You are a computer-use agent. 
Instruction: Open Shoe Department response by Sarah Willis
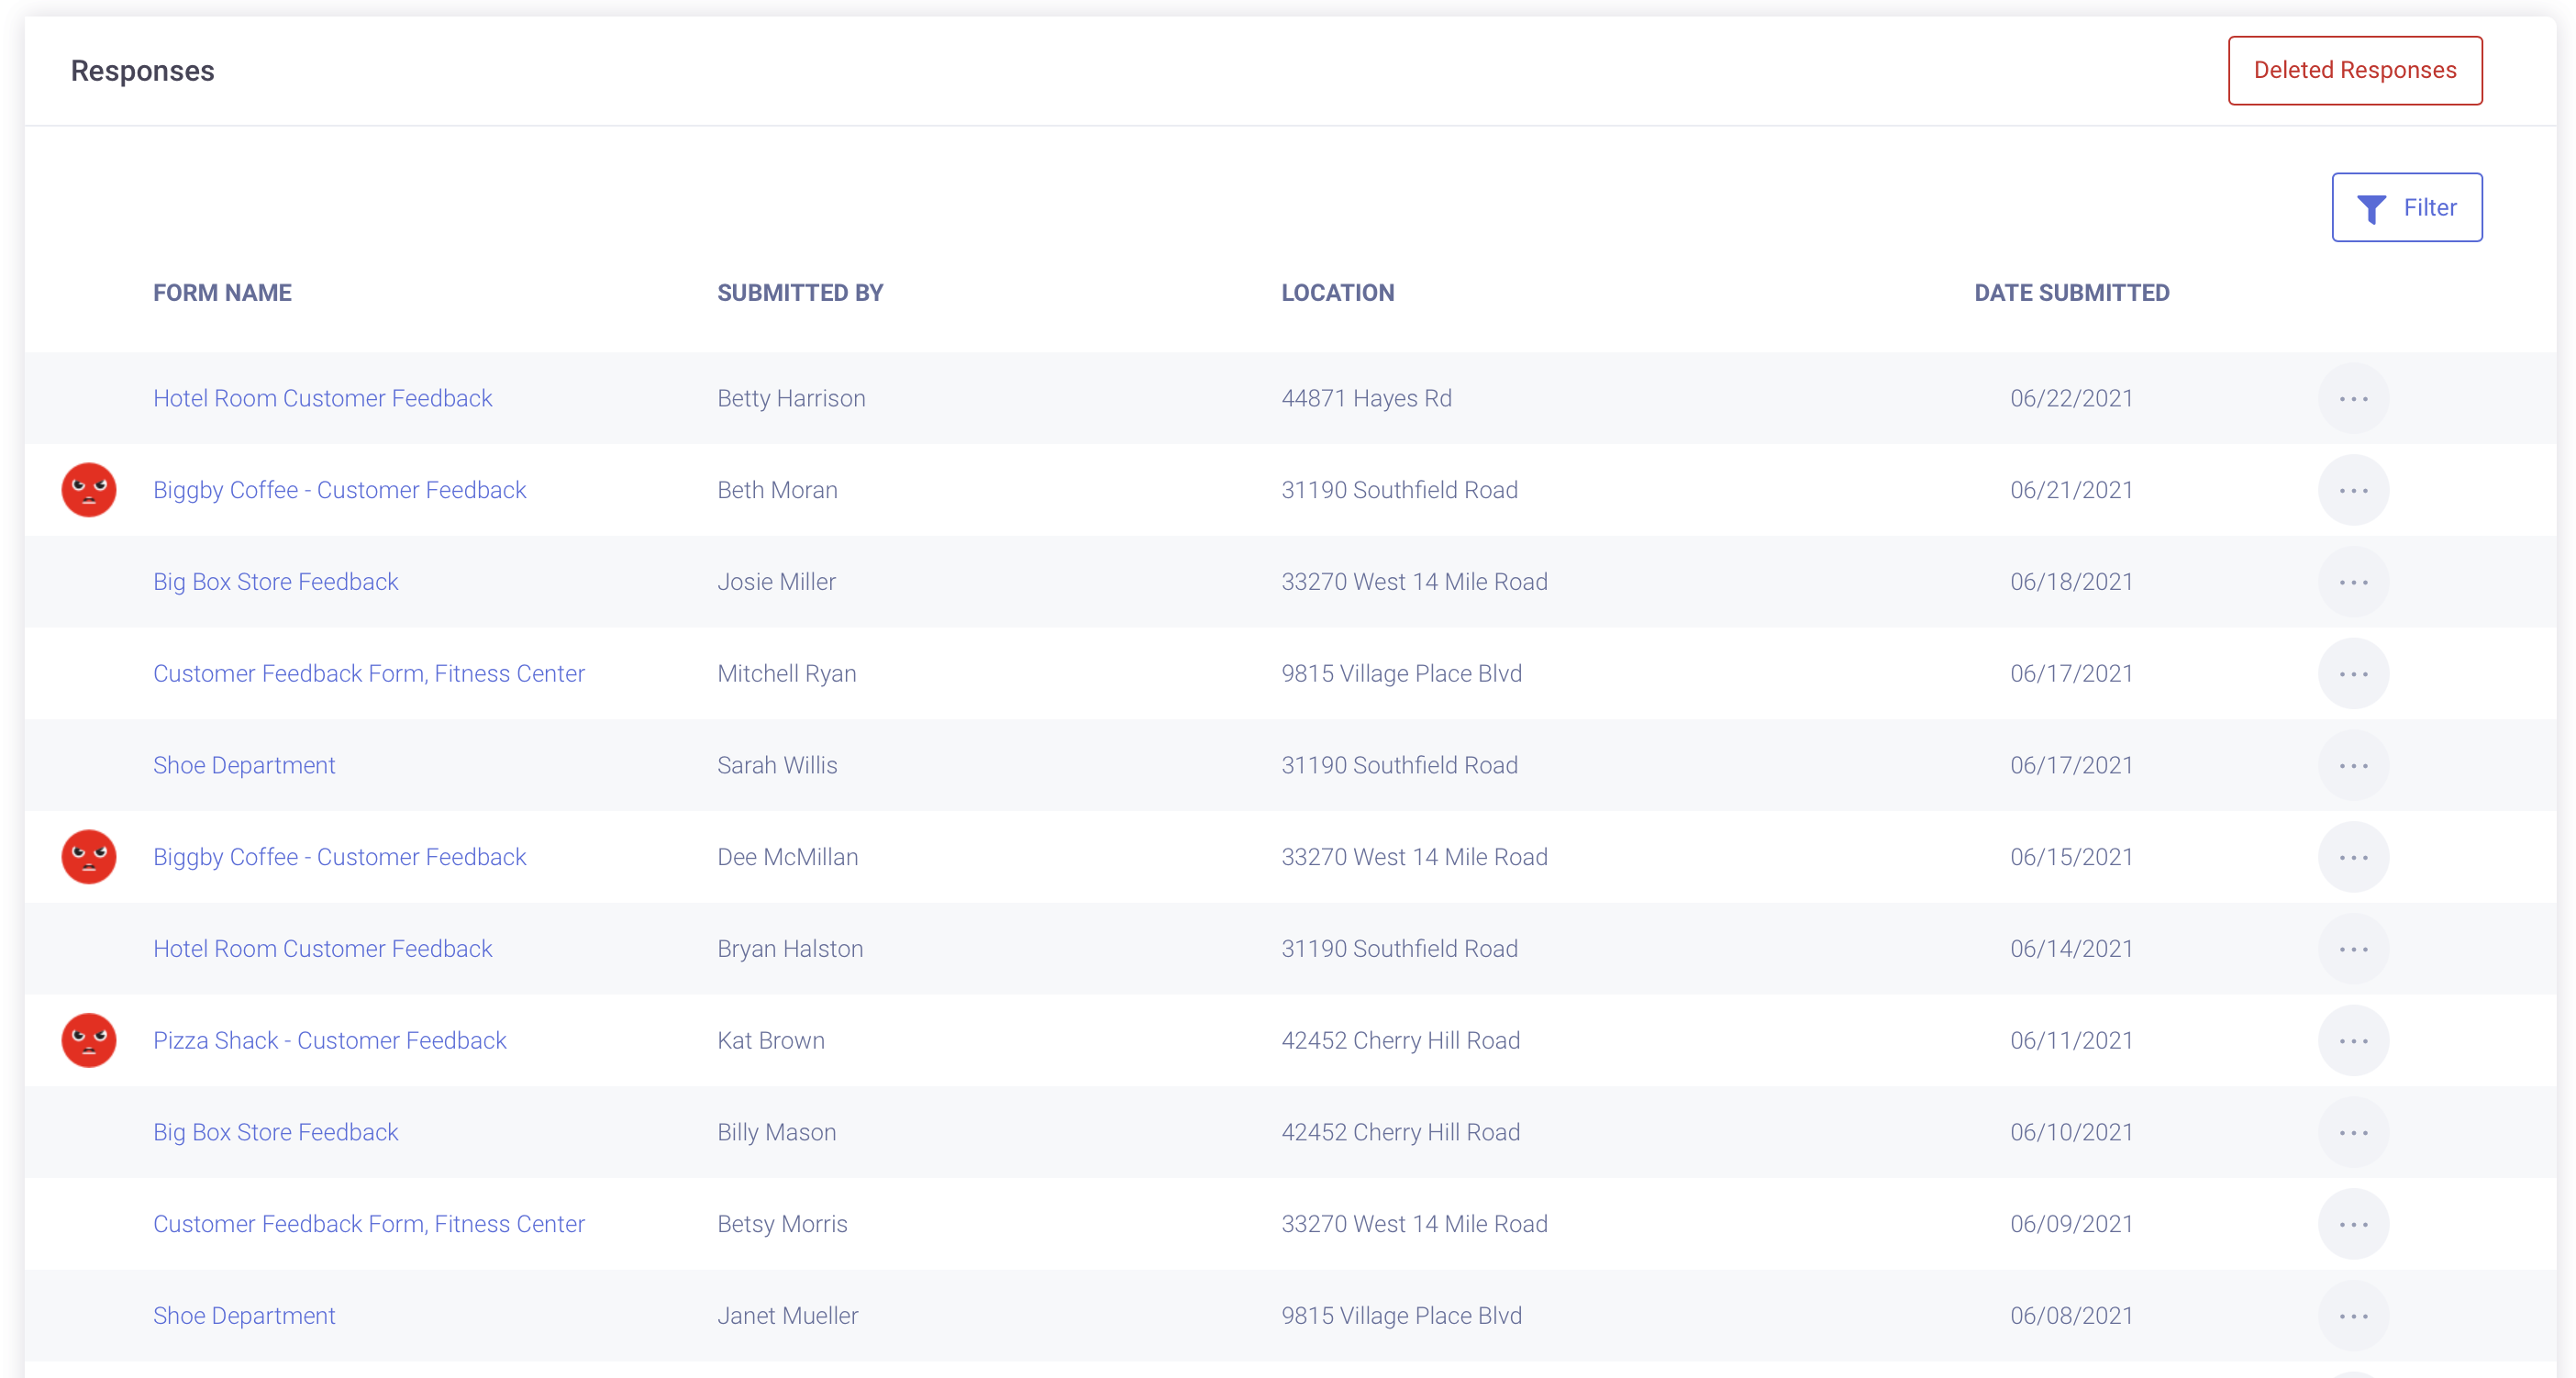(x=244, y=765)
